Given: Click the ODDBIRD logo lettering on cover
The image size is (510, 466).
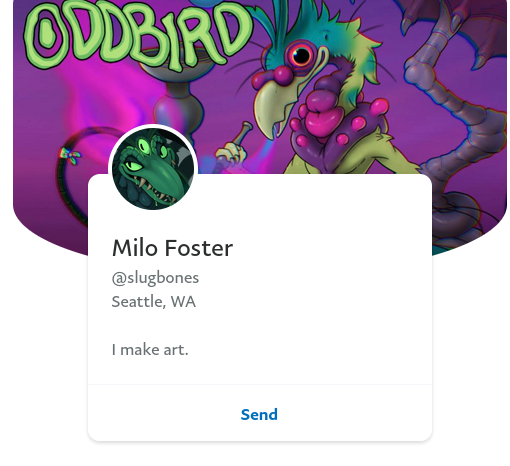Looking at the screenshot, I should point(137,35).
